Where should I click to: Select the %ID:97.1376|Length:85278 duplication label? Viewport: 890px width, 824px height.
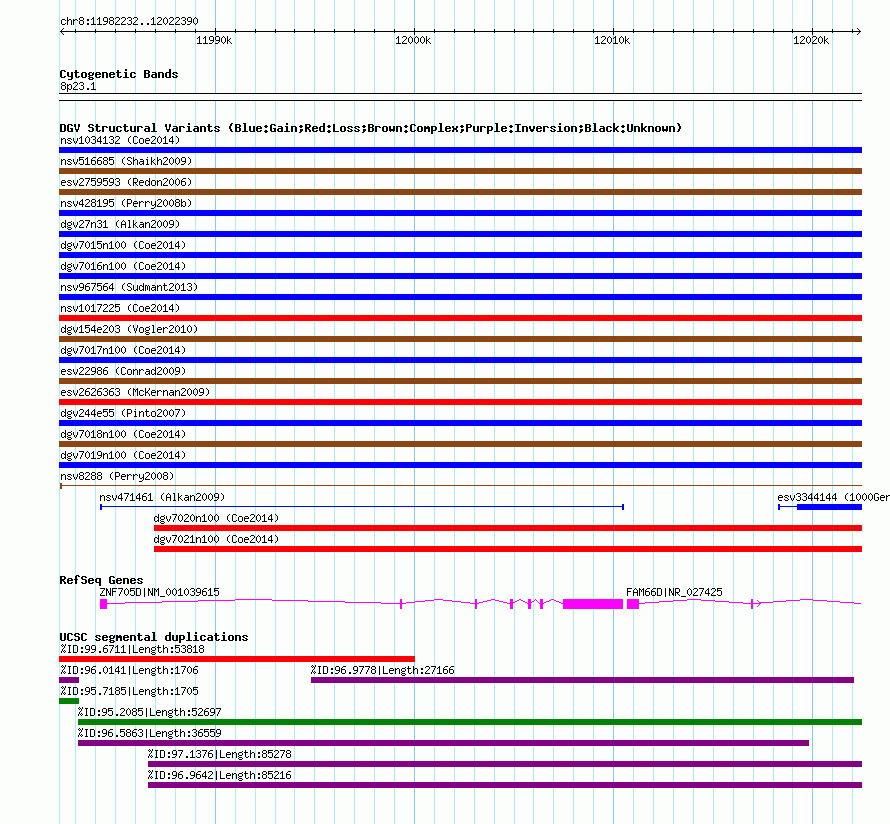pos(220,754)
